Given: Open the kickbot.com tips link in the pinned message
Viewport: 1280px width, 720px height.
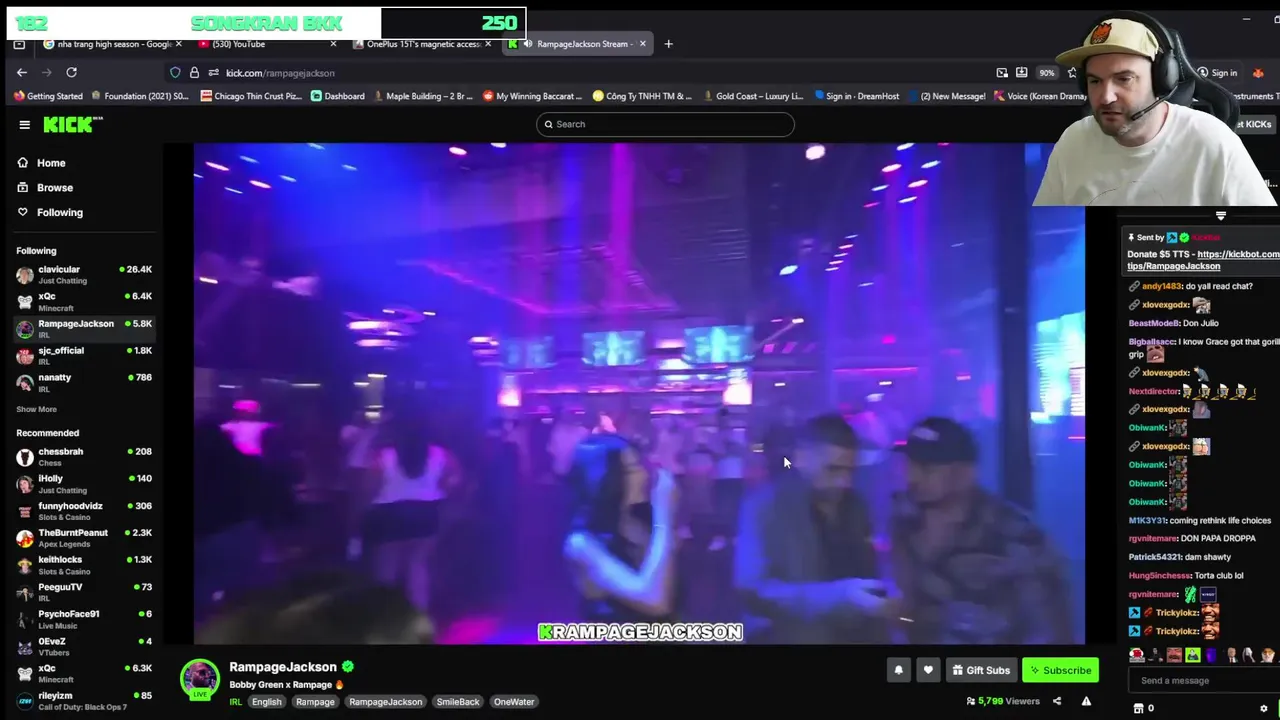Looking at the screenshot, I should [x=1203, y=260].
